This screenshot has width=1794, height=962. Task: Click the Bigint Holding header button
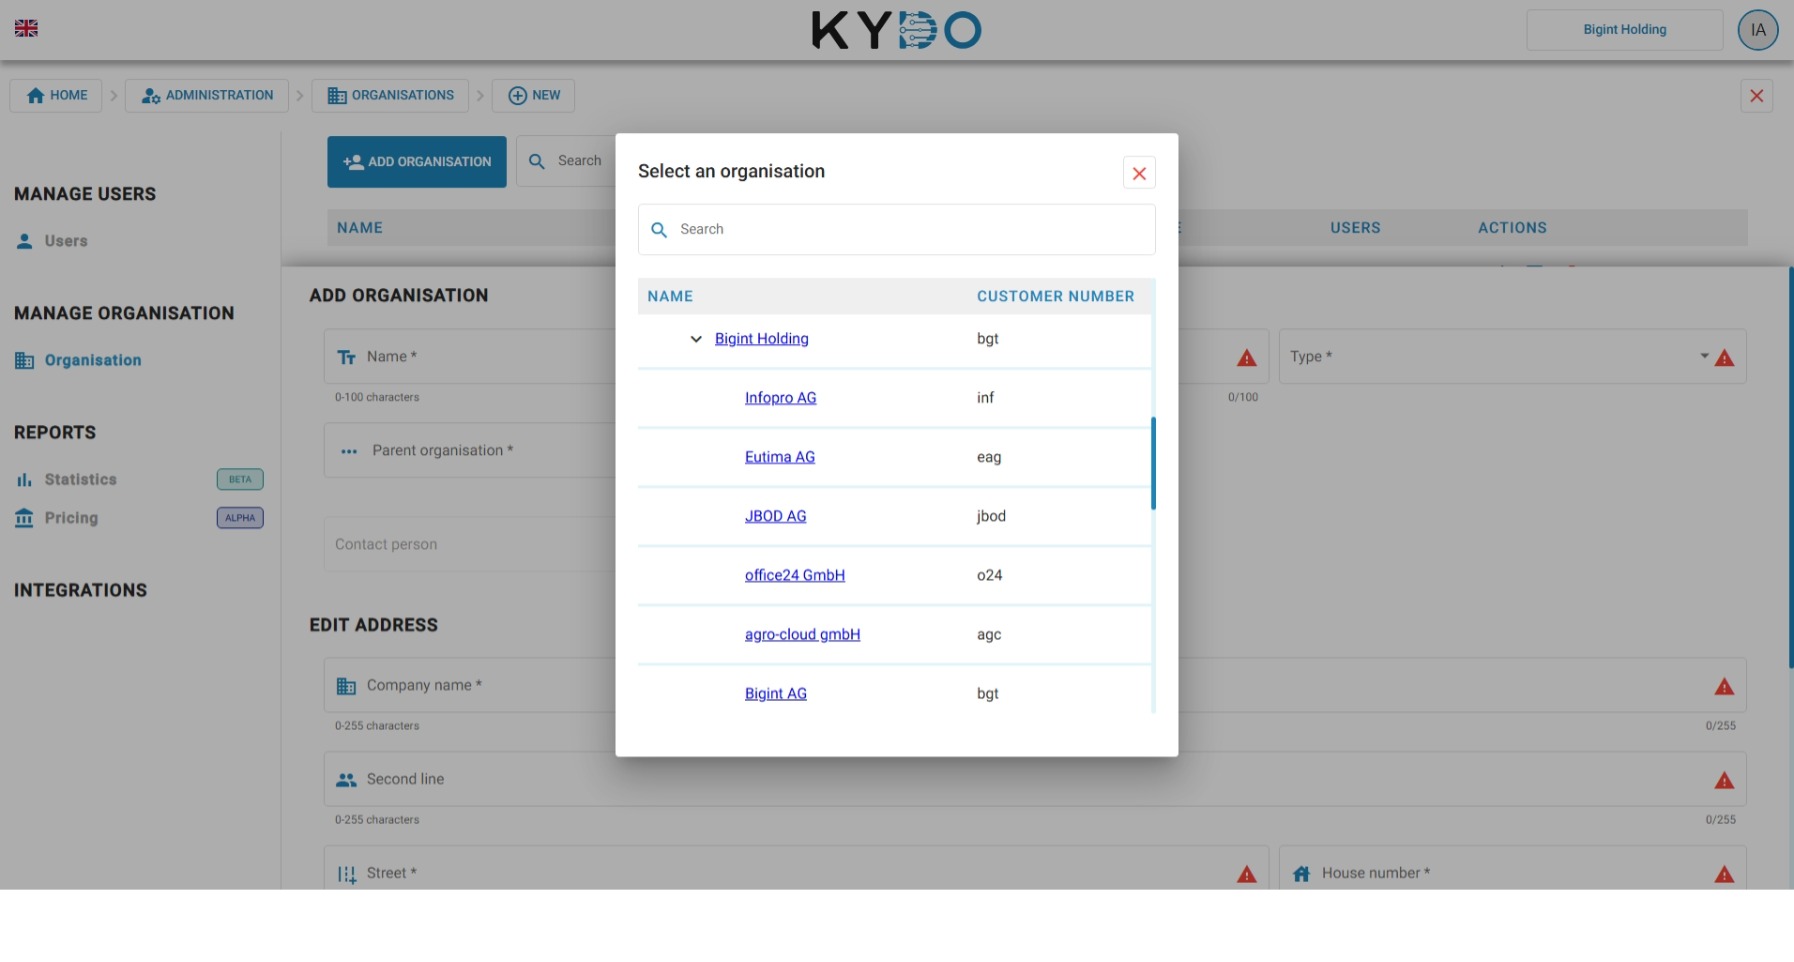pyautogui.click(x=1624, y=30)
